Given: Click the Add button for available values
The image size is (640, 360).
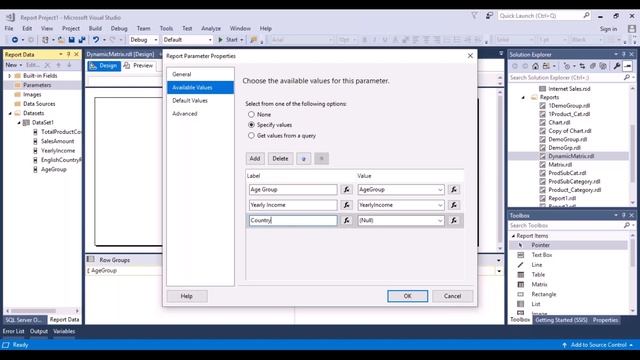Looking at the screenshot, I should point(255,158).
